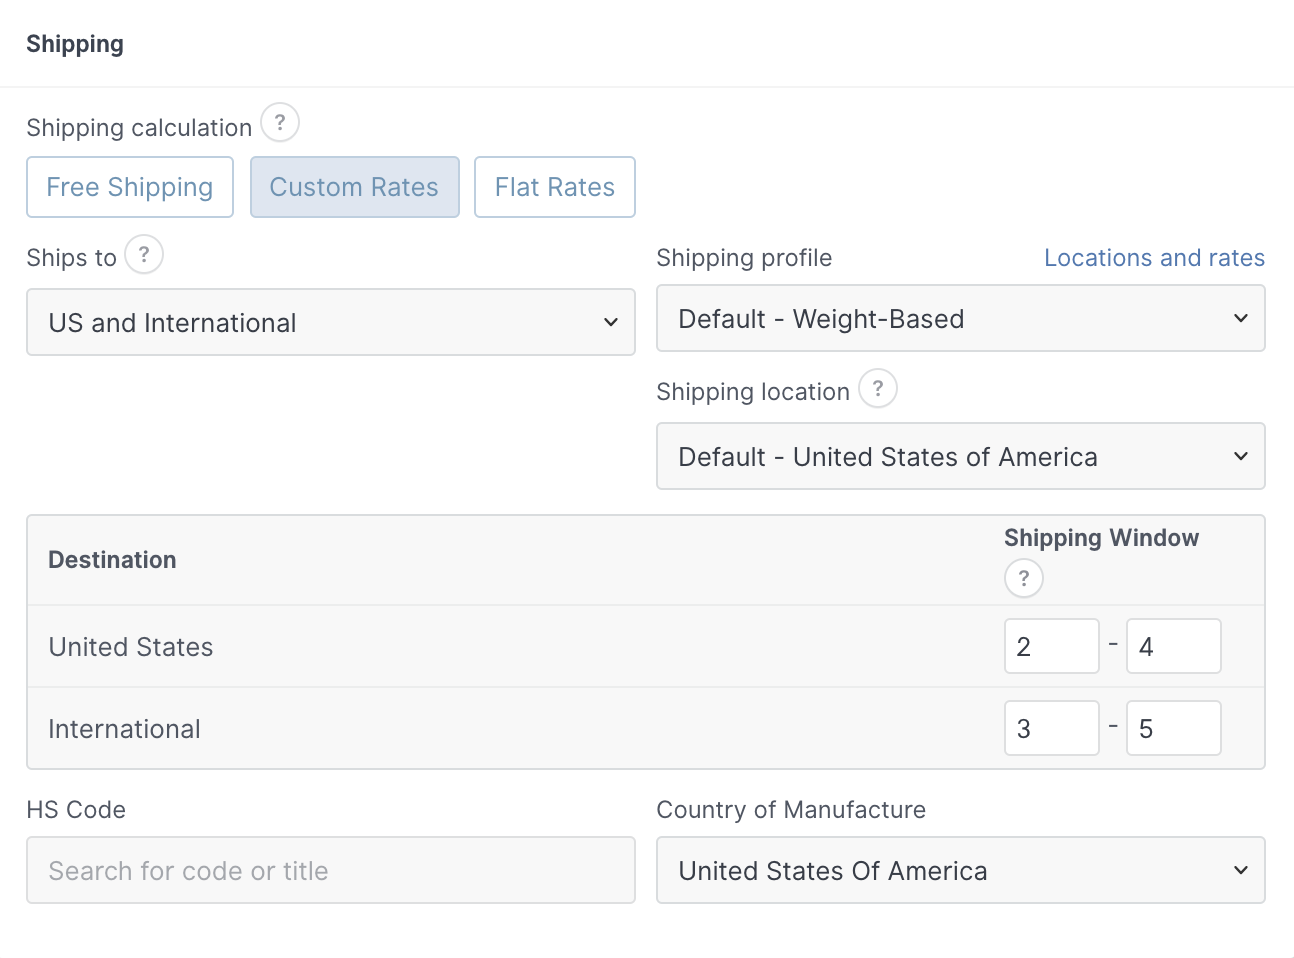This screenshot has width=1294, height=958.
Task: Click help icon under Shipping Window
Action: coord(1023,578)
